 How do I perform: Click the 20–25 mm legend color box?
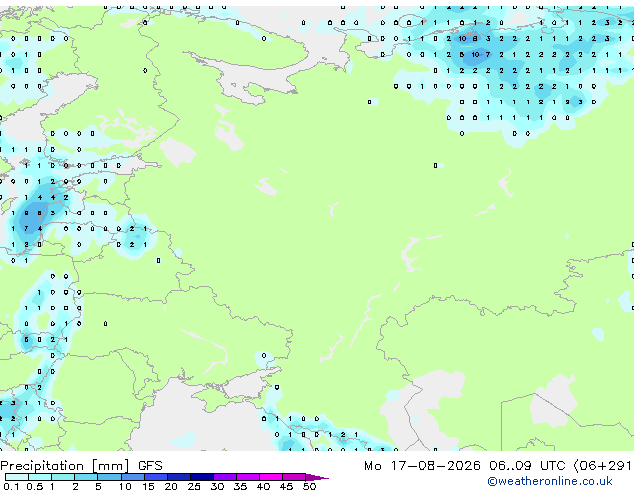[179, 477]
